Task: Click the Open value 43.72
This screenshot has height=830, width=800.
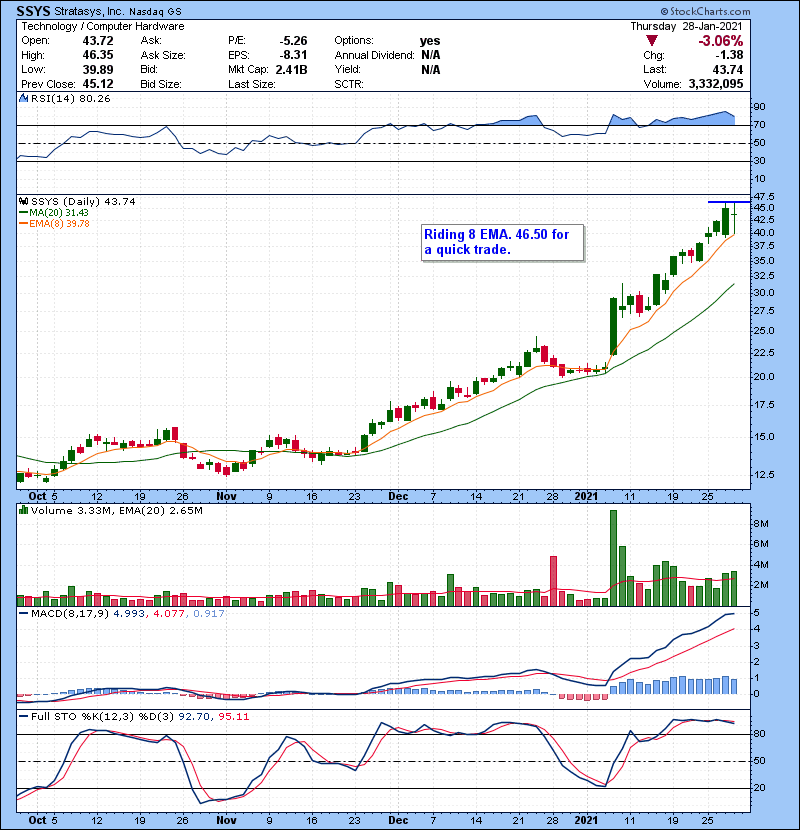Action: coord(98,41)
